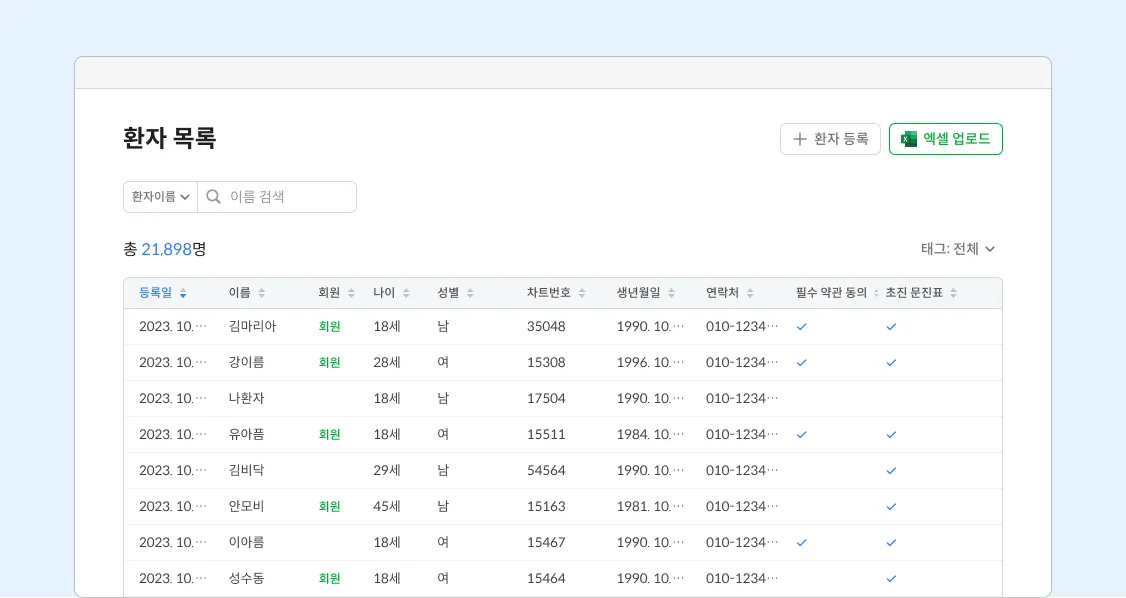This screenshot has height=598, width=1126.
Task: Select patient name 나환자
Action: tap(246, 398)
